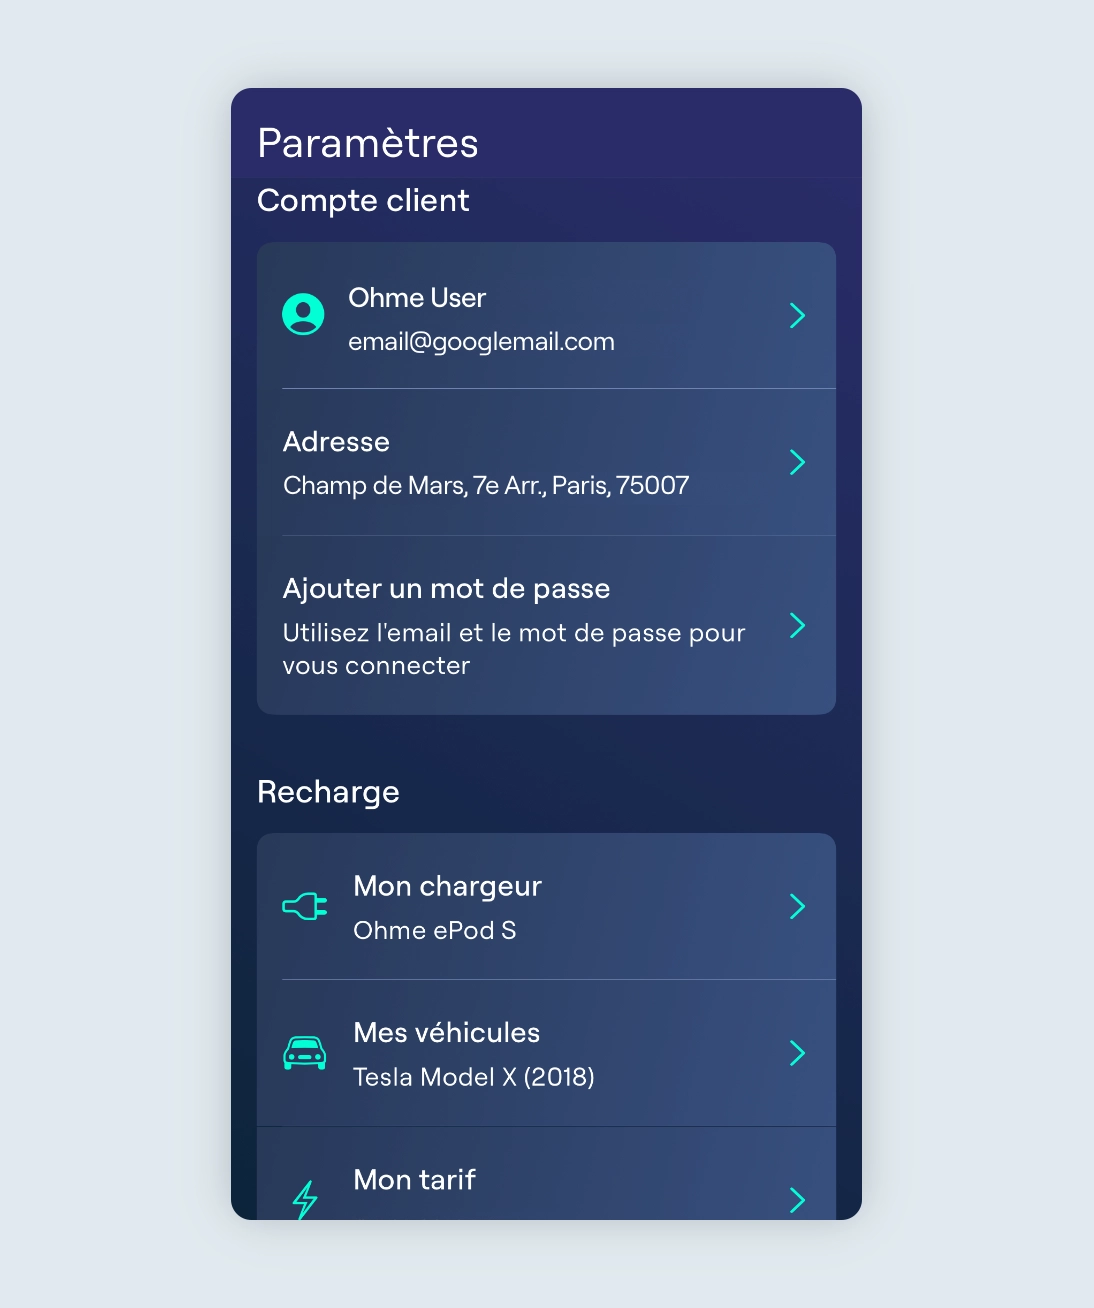This screenshot has height=1308, width=1094.
Task: Click the lightning bolt tariff icon
Action: point(305,1198)
